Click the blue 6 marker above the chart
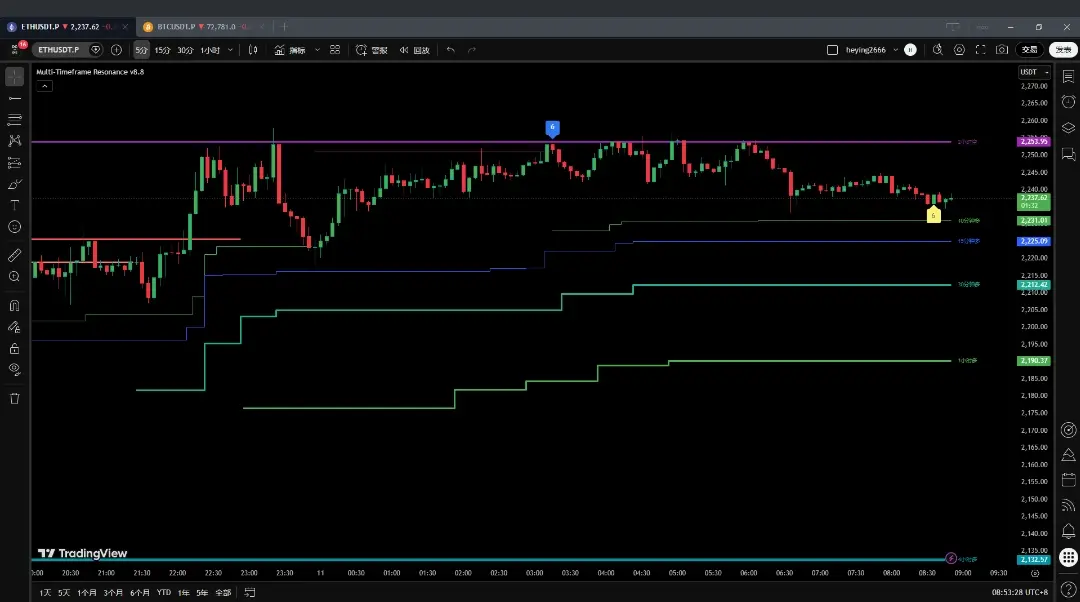The height and width of the screenshot is (602, 1080). pyautogui.click(x=552, y=129)
